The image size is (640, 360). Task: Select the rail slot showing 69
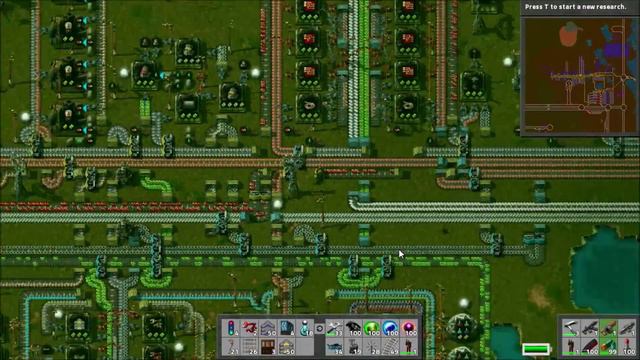tap(391, 347)
